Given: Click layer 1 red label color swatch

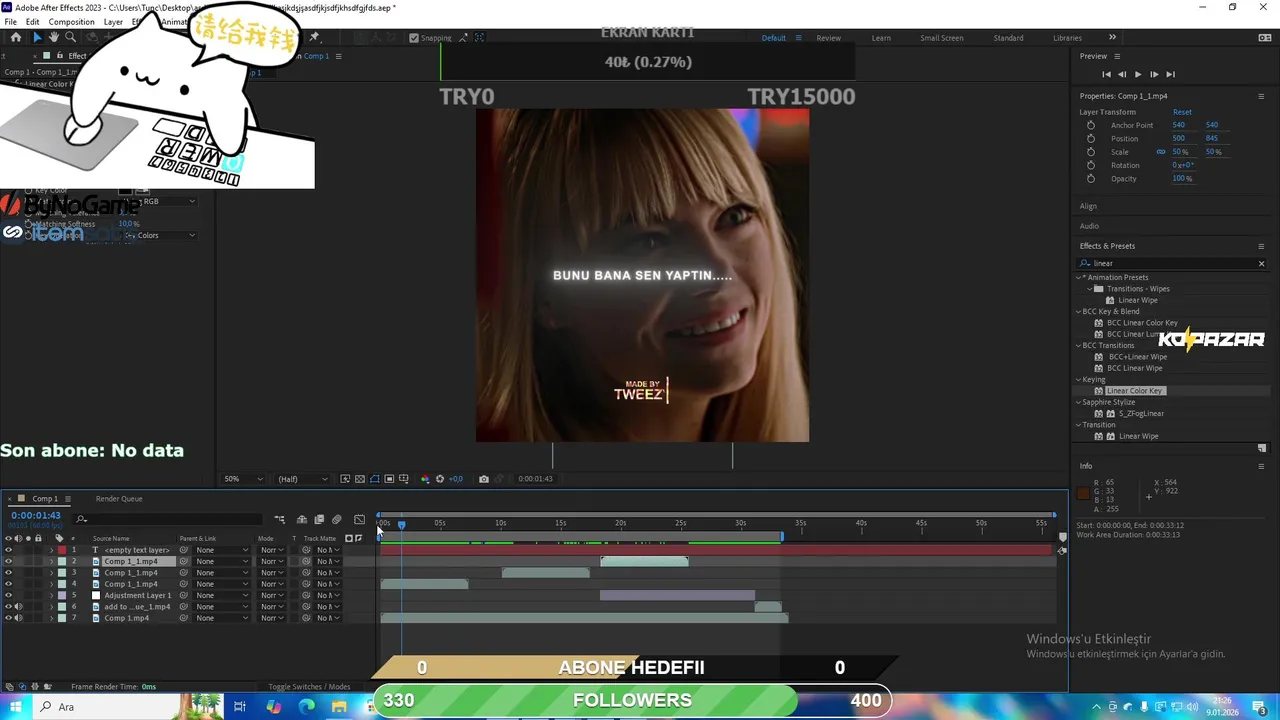Looking at the screenshot, I should 61,550.
